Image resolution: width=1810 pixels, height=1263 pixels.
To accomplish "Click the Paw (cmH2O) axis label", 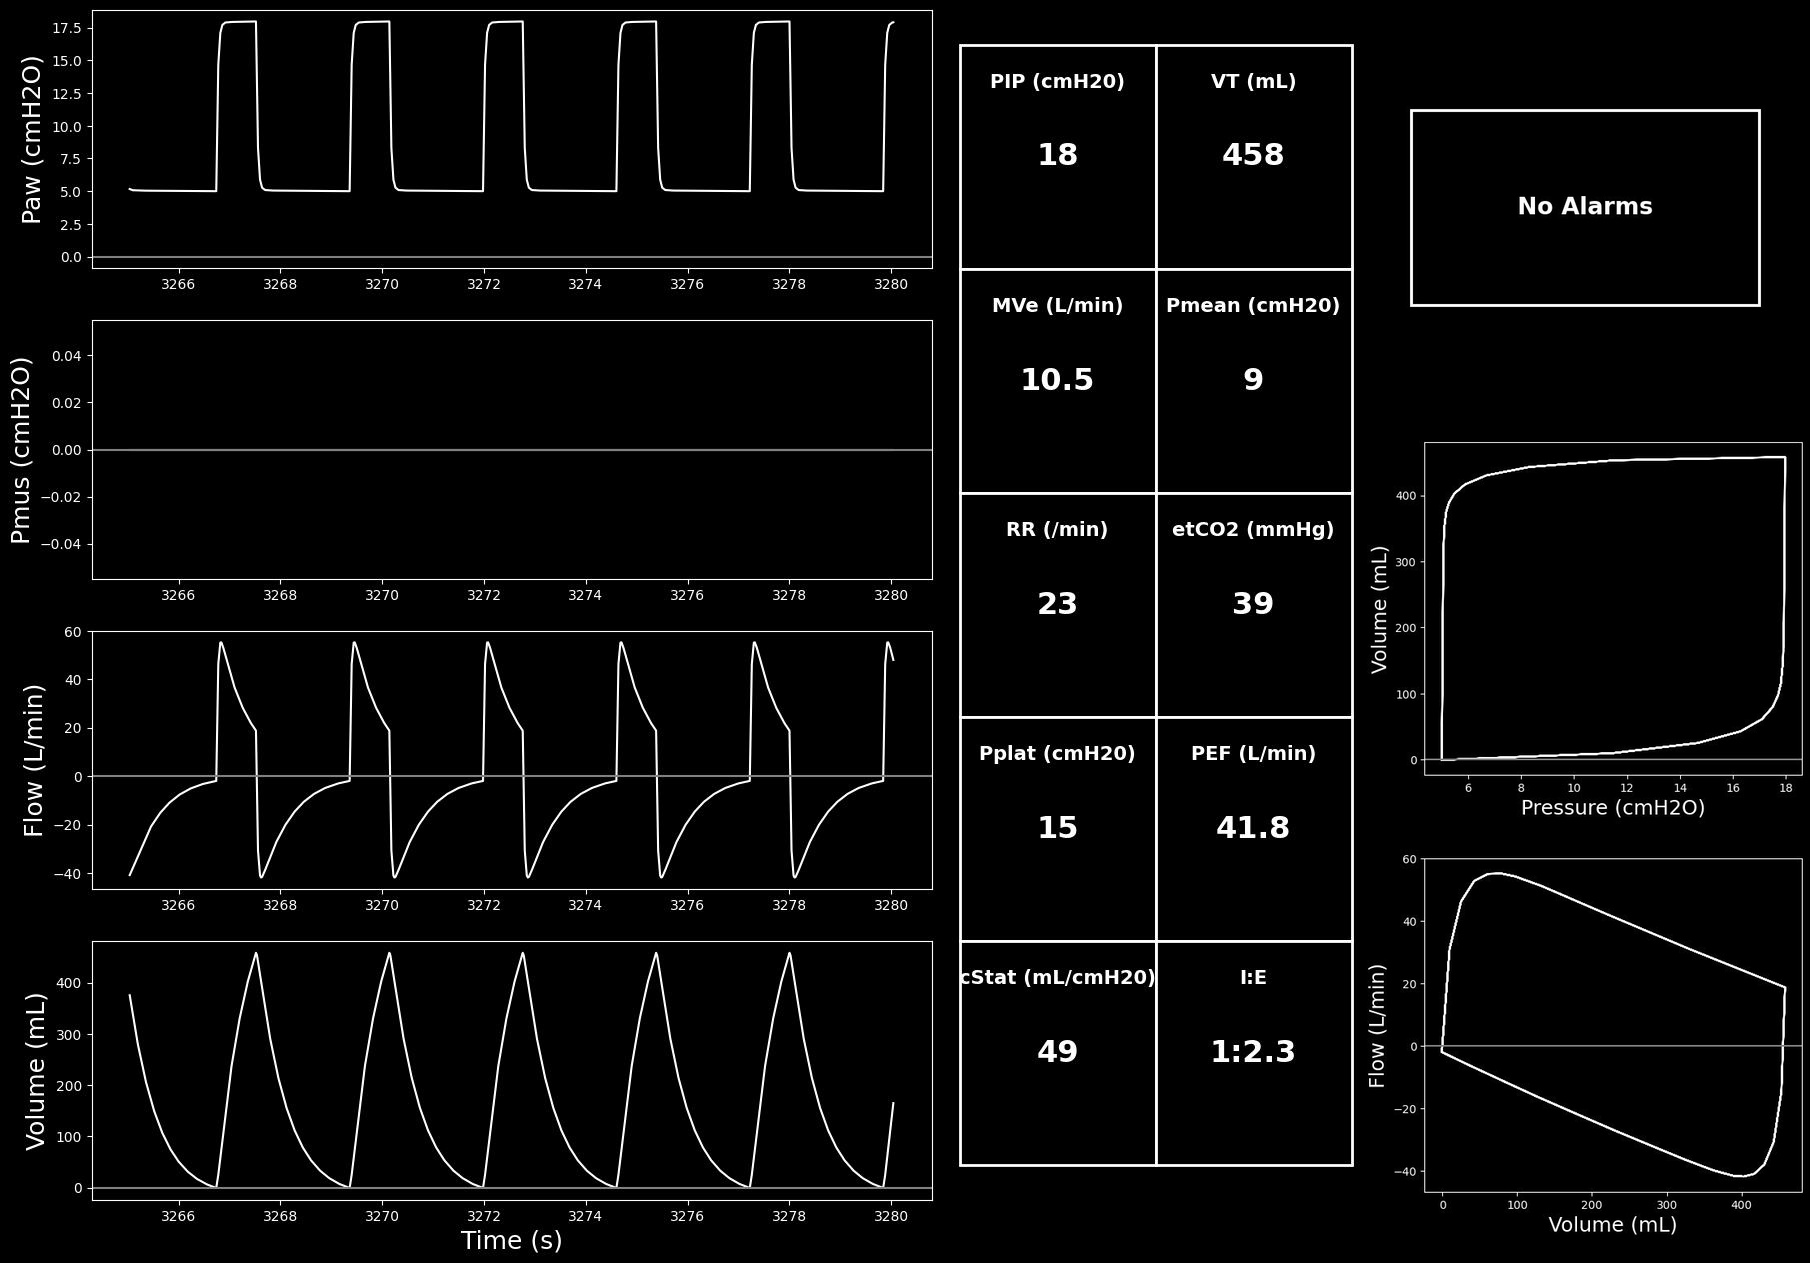I will pos(32,140).
